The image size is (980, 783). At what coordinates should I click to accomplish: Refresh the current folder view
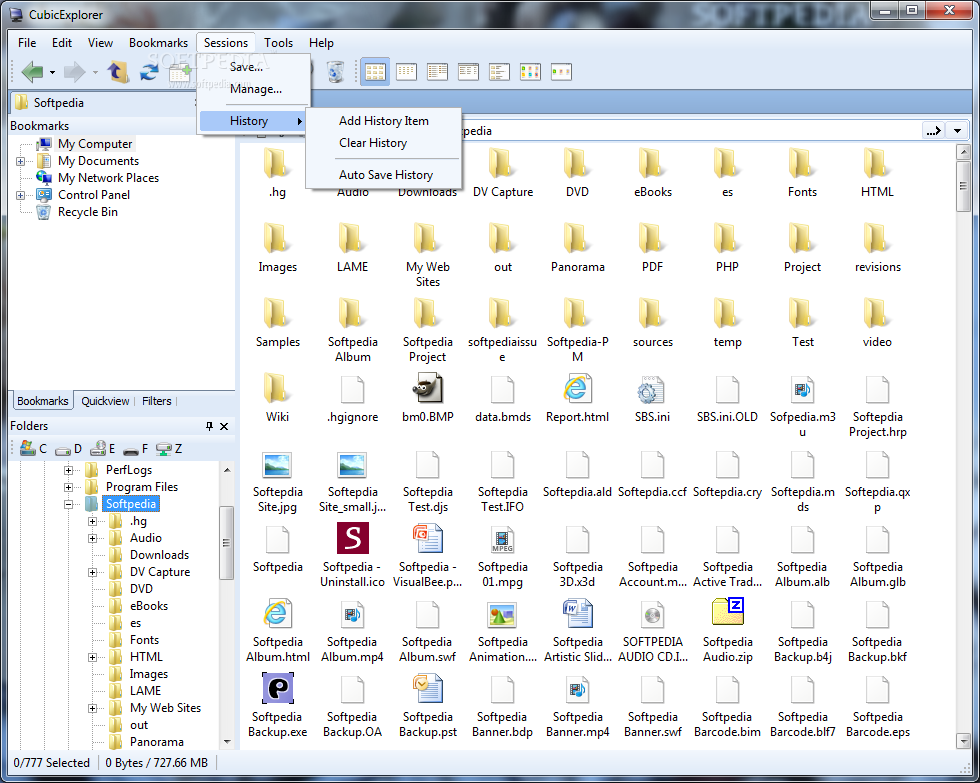tap(149, 72)
